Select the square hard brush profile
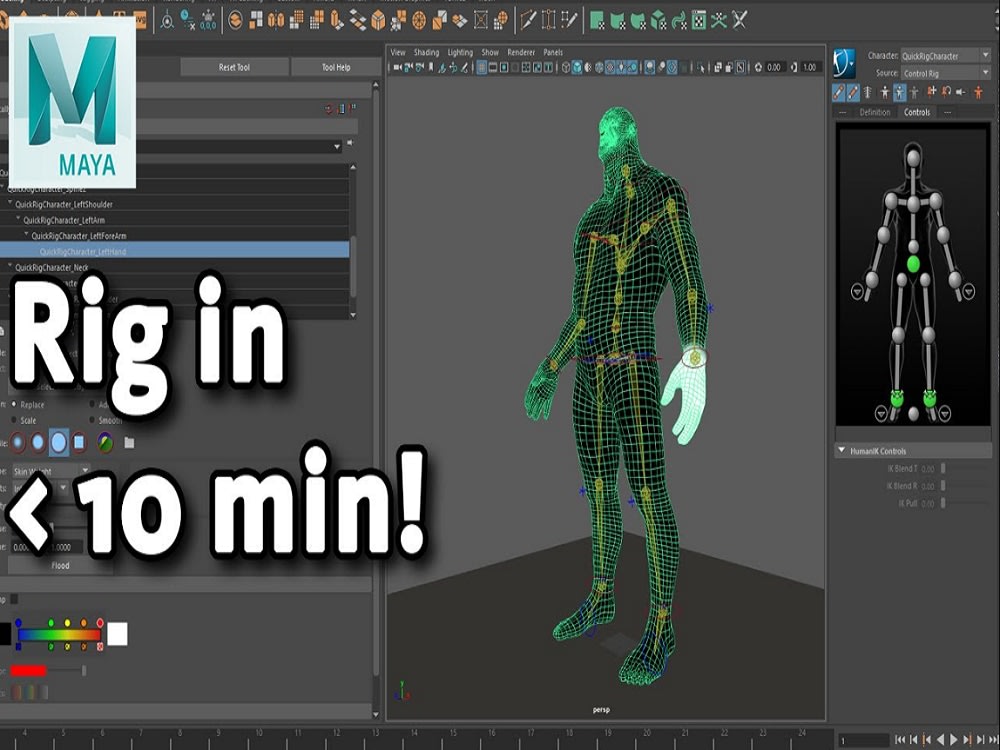Viewport: 1000px width, 750px height. [x=79, y=442]
